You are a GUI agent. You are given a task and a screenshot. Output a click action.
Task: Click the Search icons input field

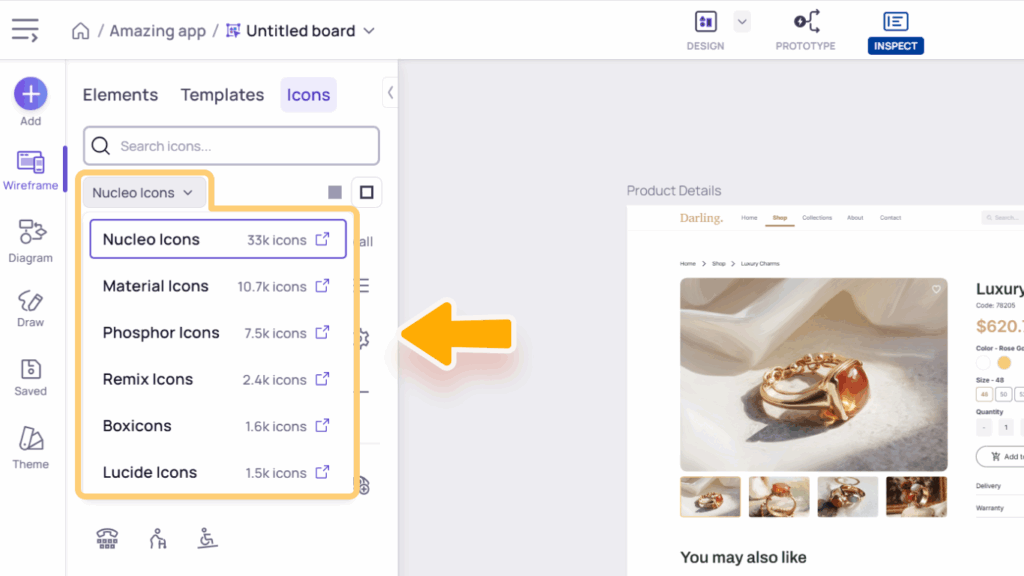pos(240,146)
